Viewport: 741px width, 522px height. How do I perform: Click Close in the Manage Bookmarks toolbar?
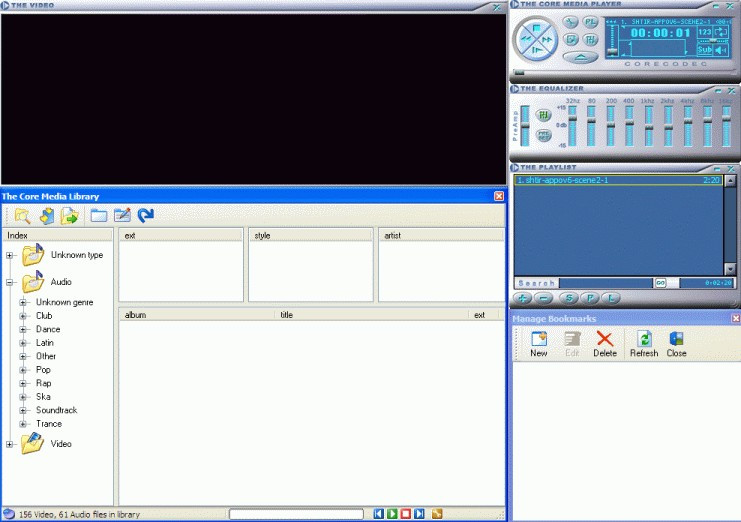pos(676,344)
